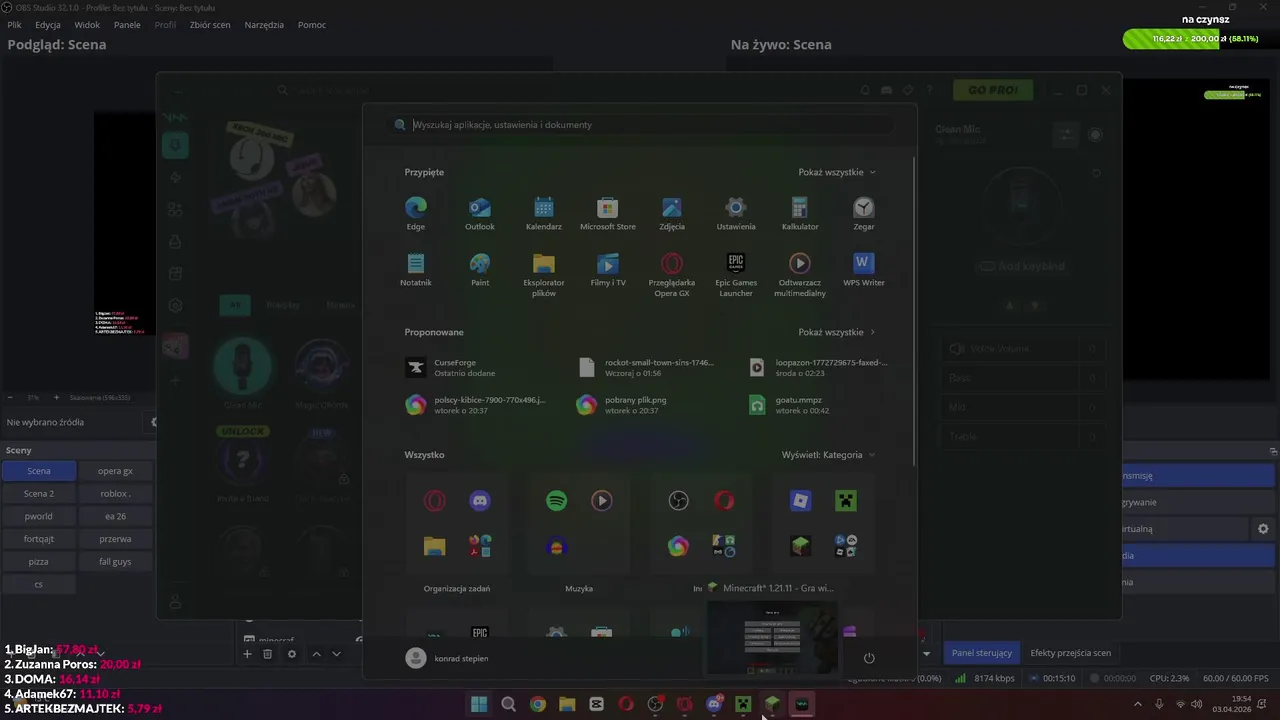Move source down with arrow
This screenshot has height=720, width=1280.
(x=336, y=654)
